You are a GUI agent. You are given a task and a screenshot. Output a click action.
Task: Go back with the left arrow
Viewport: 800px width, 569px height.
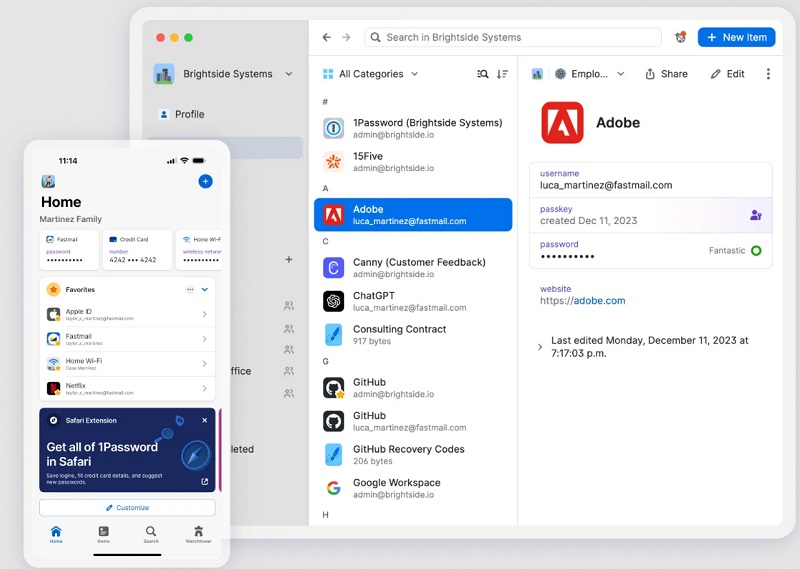327,37
